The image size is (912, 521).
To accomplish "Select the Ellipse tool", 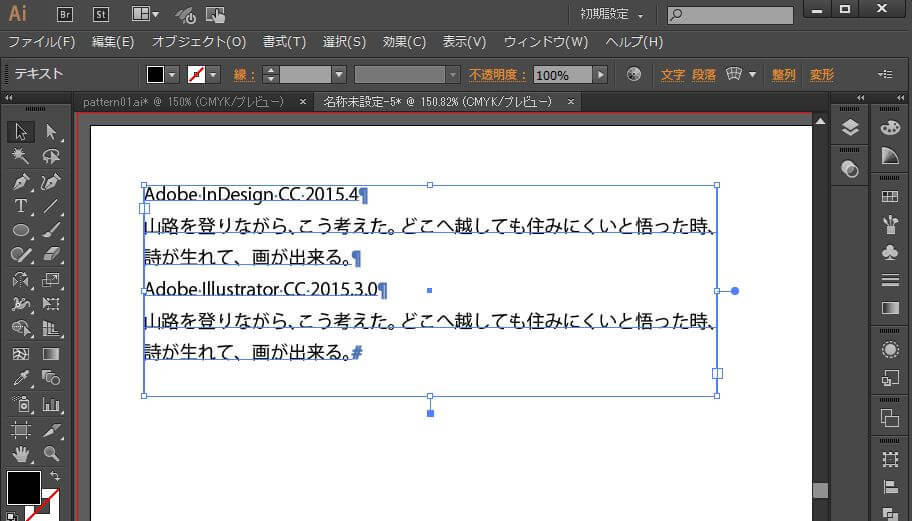I will [21, 230].
